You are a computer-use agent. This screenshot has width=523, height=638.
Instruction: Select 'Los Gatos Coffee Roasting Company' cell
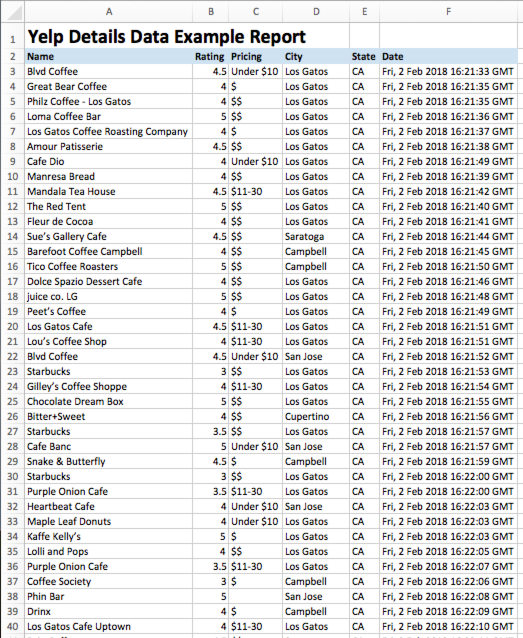109,131
